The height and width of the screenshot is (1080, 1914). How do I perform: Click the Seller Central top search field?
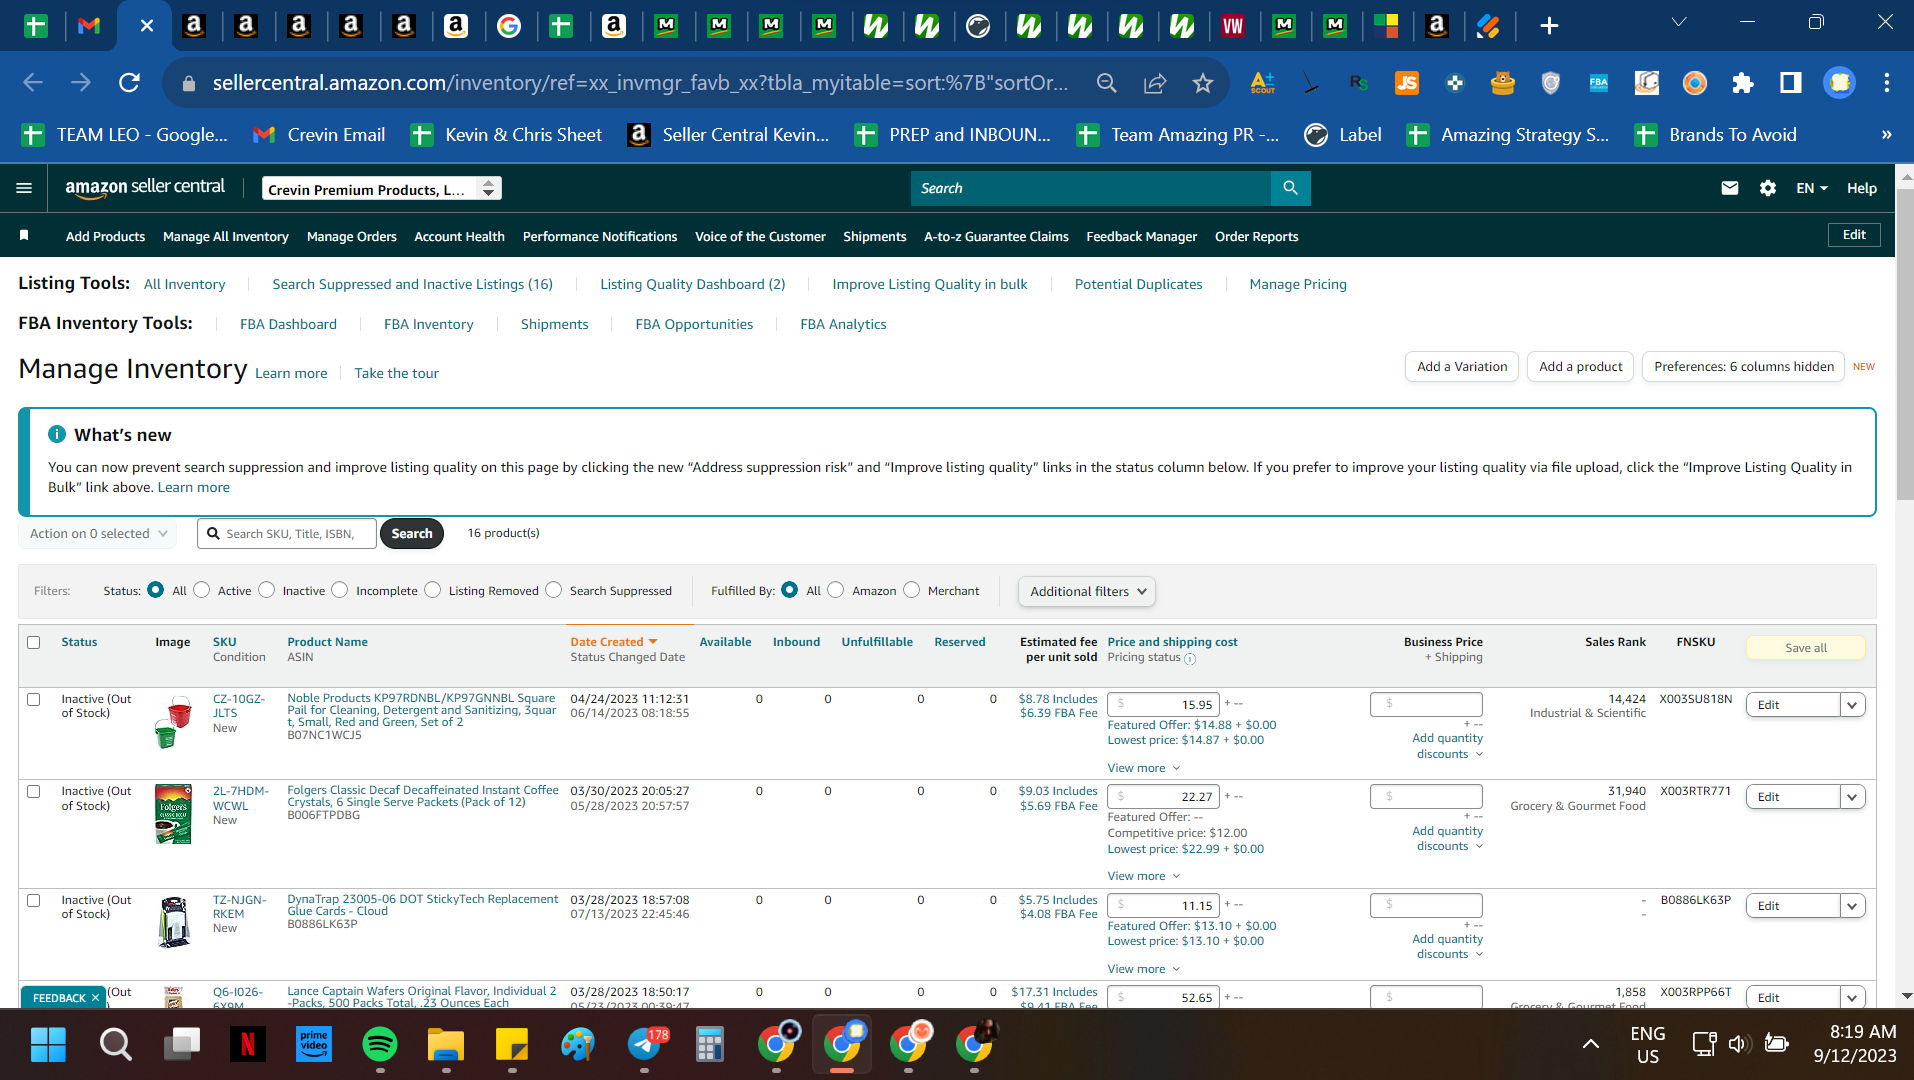click(1090, 188)
